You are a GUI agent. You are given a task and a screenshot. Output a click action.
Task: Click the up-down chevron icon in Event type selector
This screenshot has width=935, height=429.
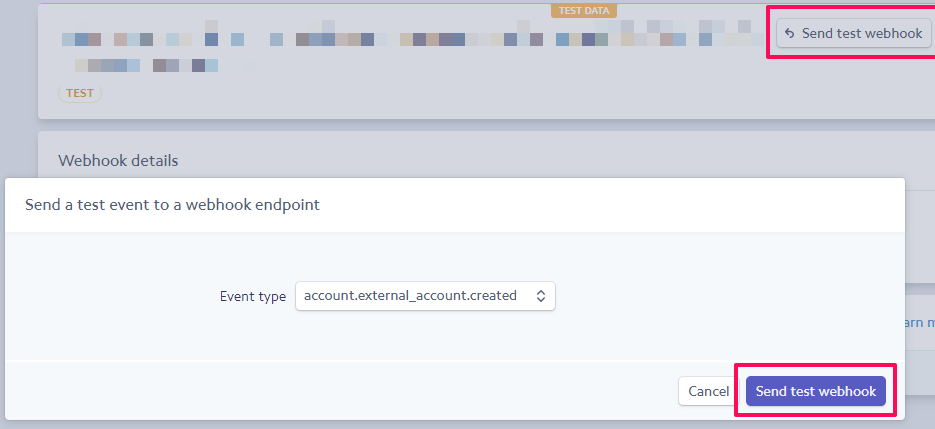click(x=540, y=296)
